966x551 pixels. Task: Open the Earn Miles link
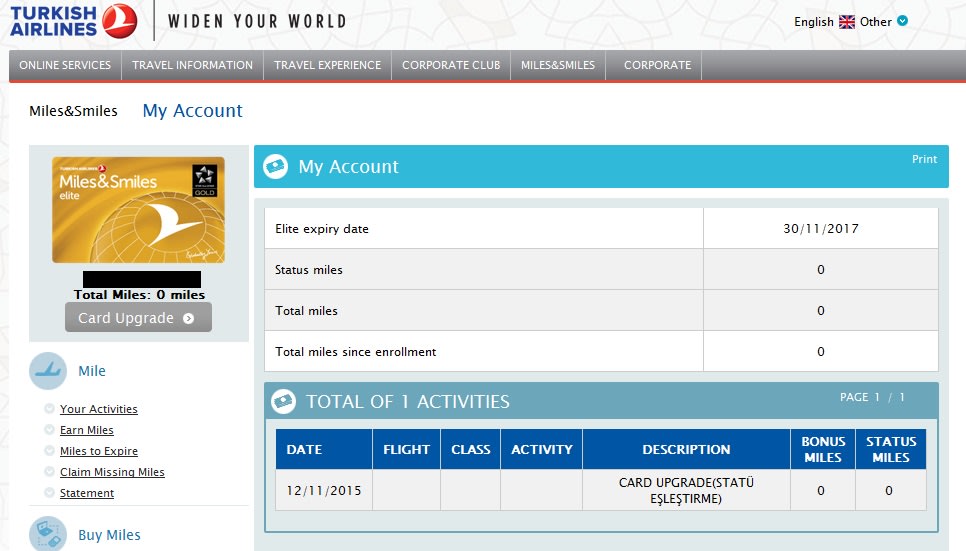click(x=87, y=430)
